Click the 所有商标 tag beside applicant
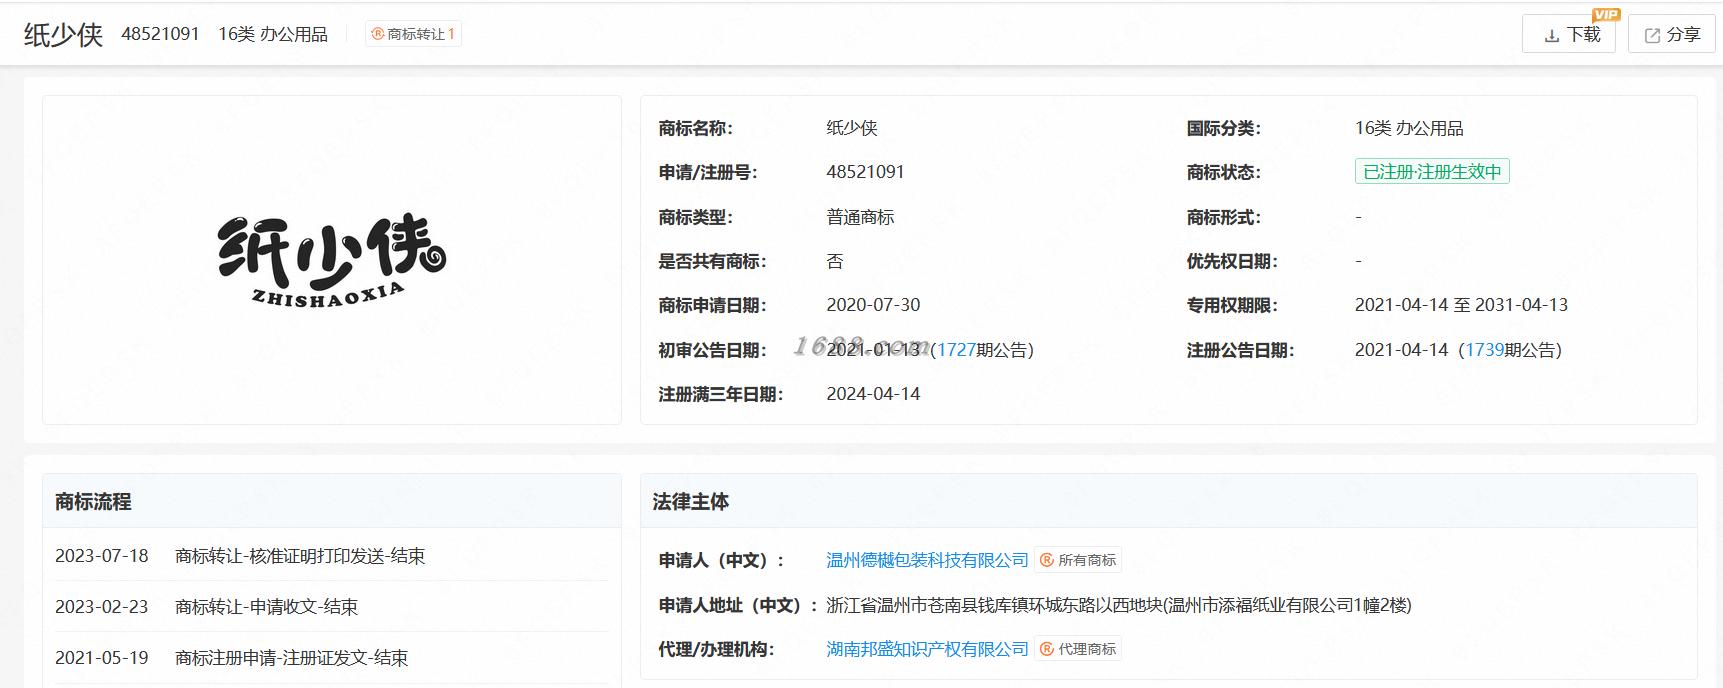1723x688 pixels. click(x=1078, y=560)
